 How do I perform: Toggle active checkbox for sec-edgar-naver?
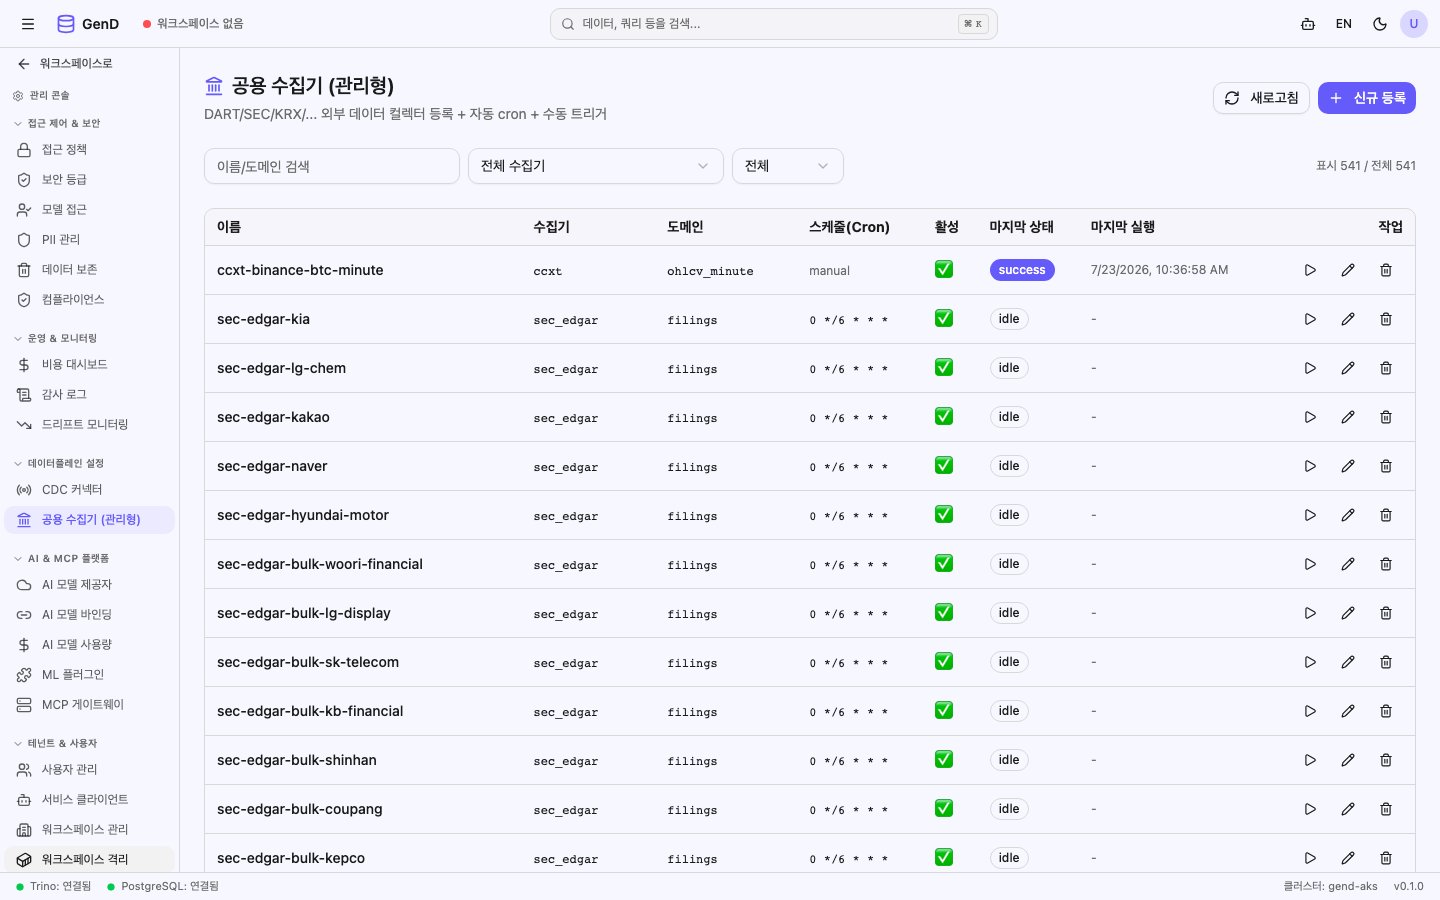pos(944,465)
